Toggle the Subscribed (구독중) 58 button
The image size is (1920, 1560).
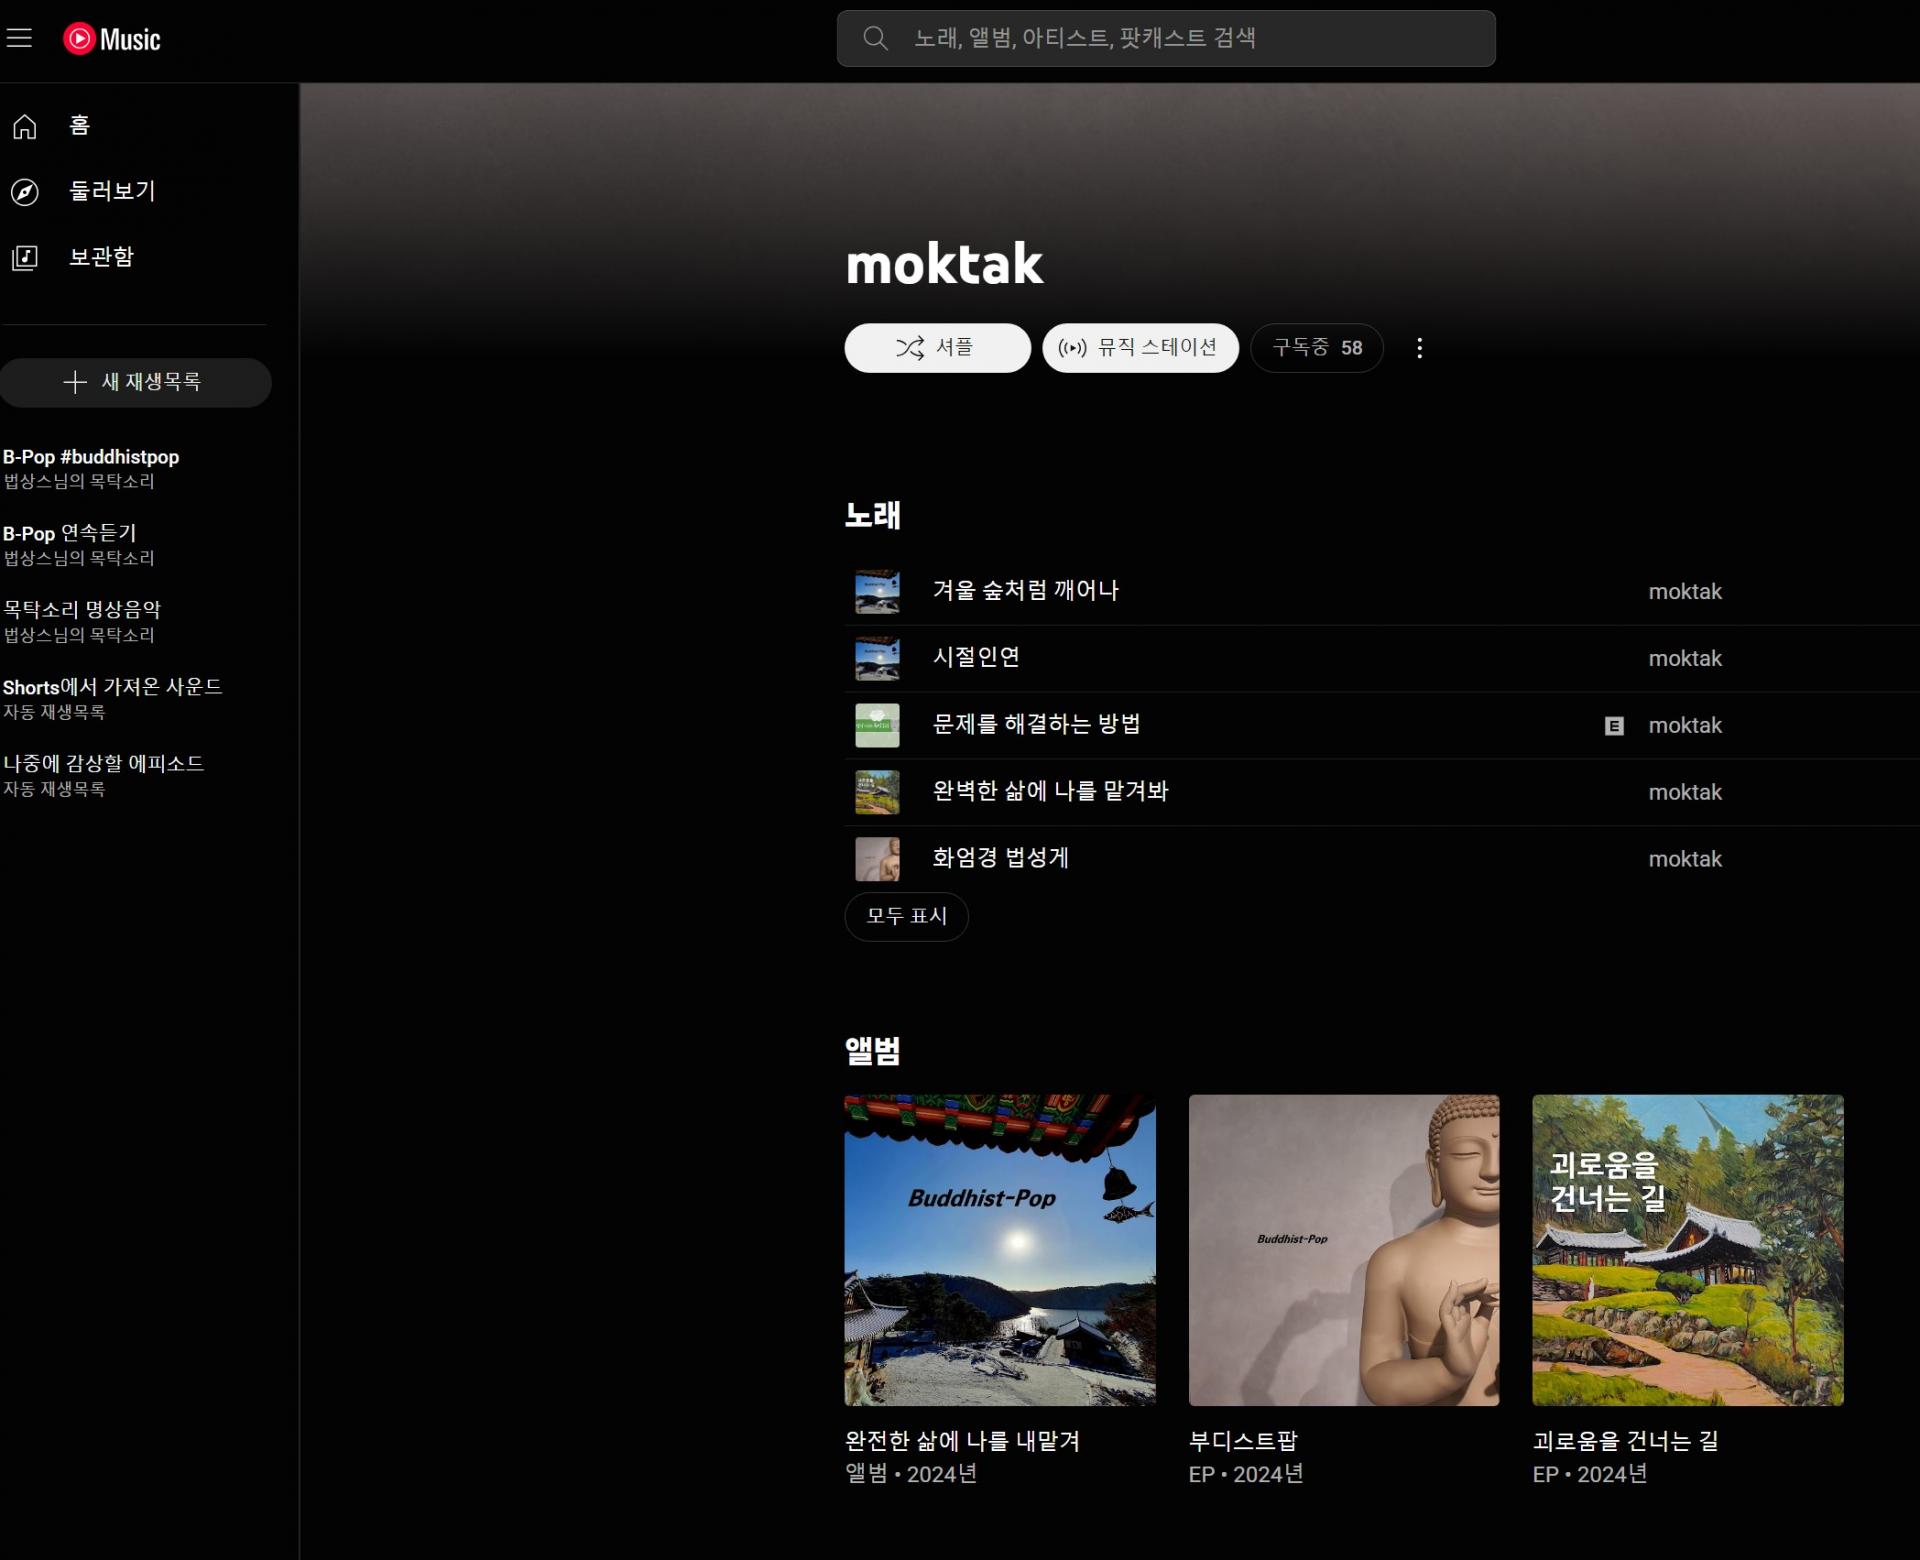(x=1316, y=348)
